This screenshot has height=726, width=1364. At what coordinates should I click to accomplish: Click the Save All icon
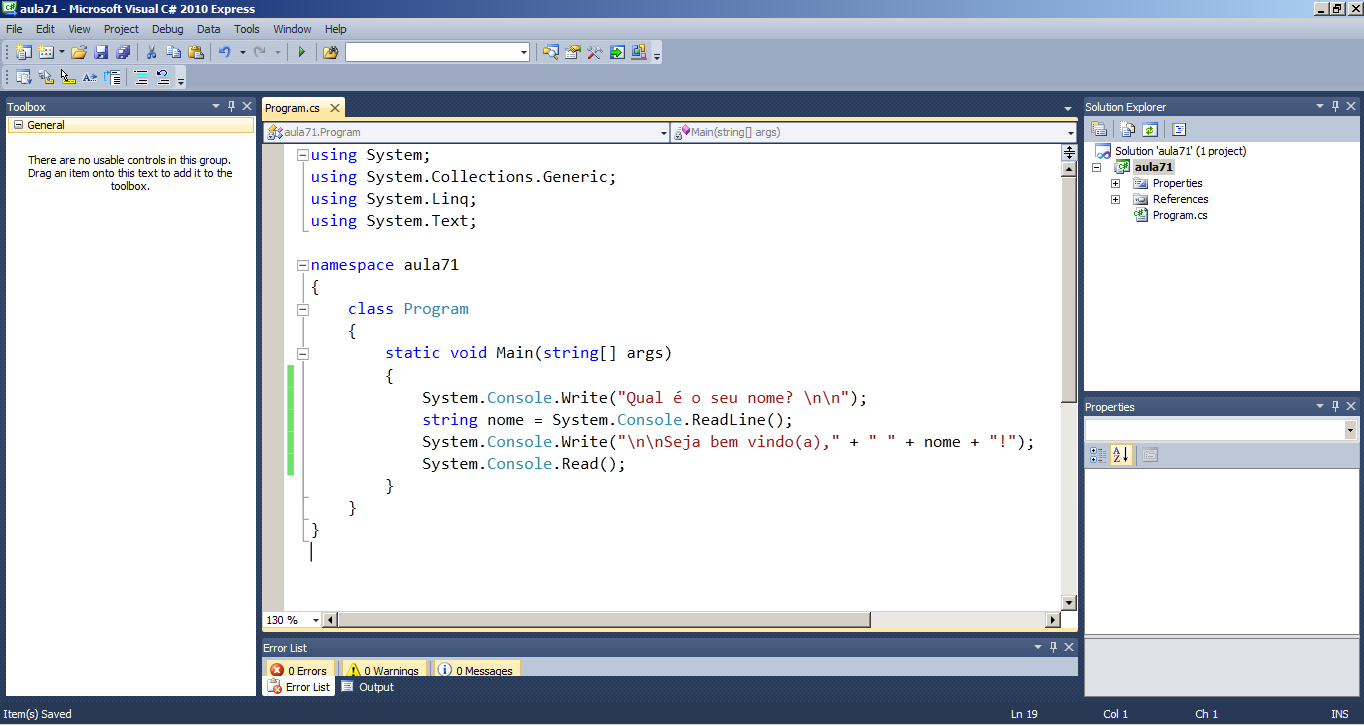click(123, 52)
